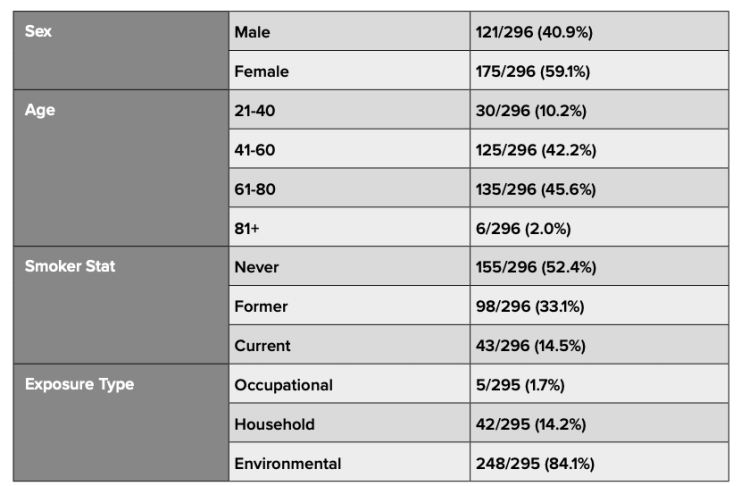The width and height of the screenshot is (741, 486).
Task: Select the Age category cell
Action: (121, 168)
